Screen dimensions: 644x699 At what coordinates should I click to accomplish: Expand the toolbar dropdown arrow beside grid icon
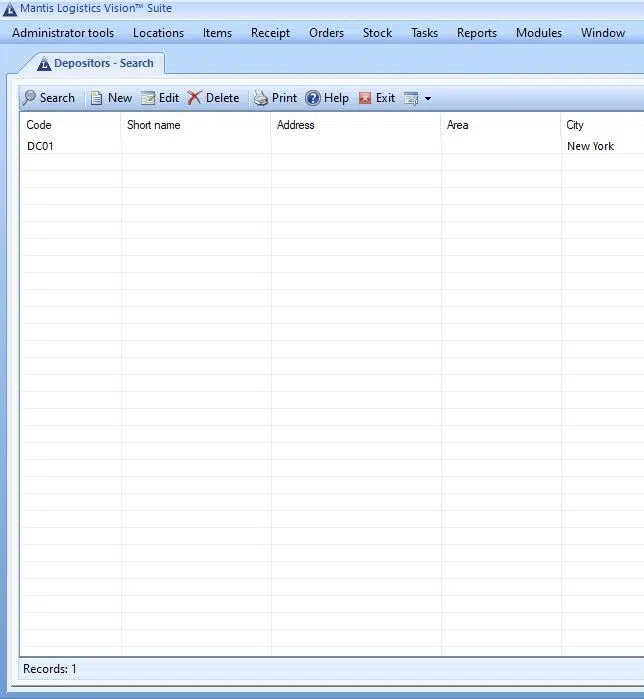click(x=428, y=98)
